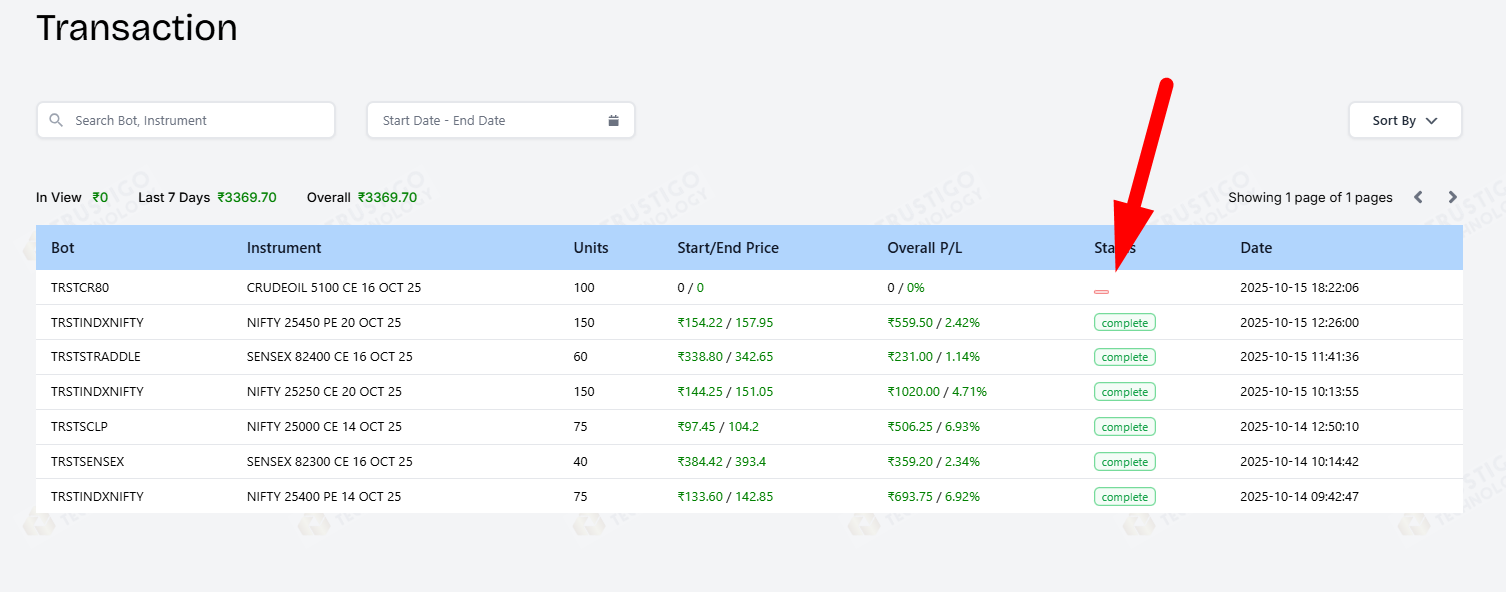This screenshot has width=1506, height=592.
Task: Click the Instrument column header
Action: [284, 248]
